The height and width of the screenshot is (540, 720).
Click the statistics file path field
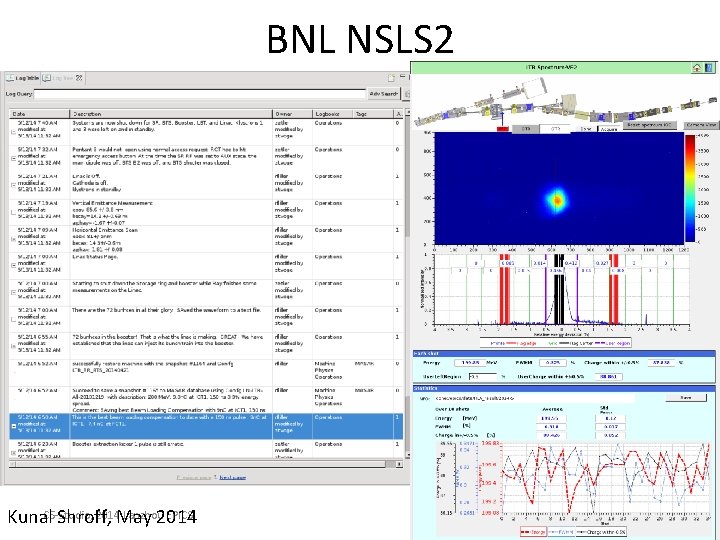[534, 398]
